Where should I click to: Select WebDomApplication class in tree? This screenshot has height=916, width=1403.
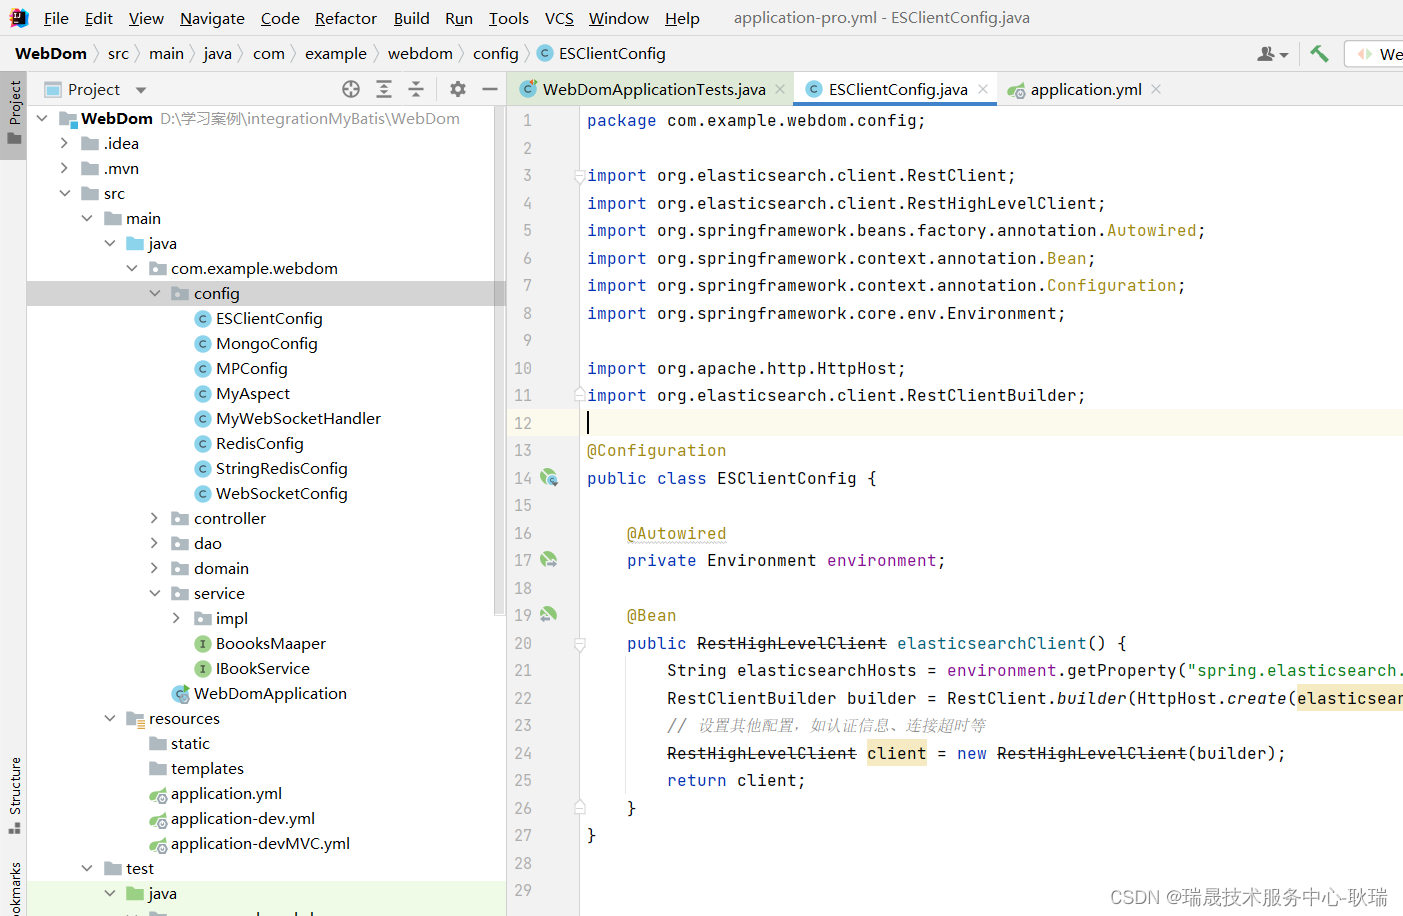pos(270,693)
